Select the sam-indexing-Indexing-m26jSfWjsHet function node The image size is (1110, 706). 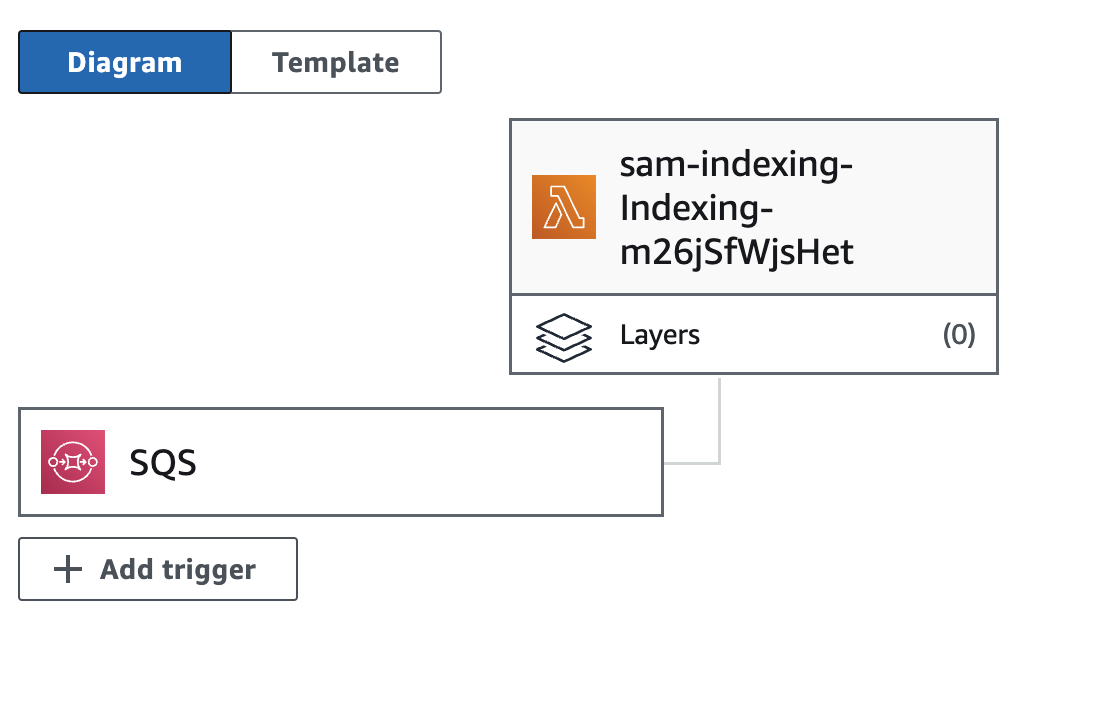754,207
